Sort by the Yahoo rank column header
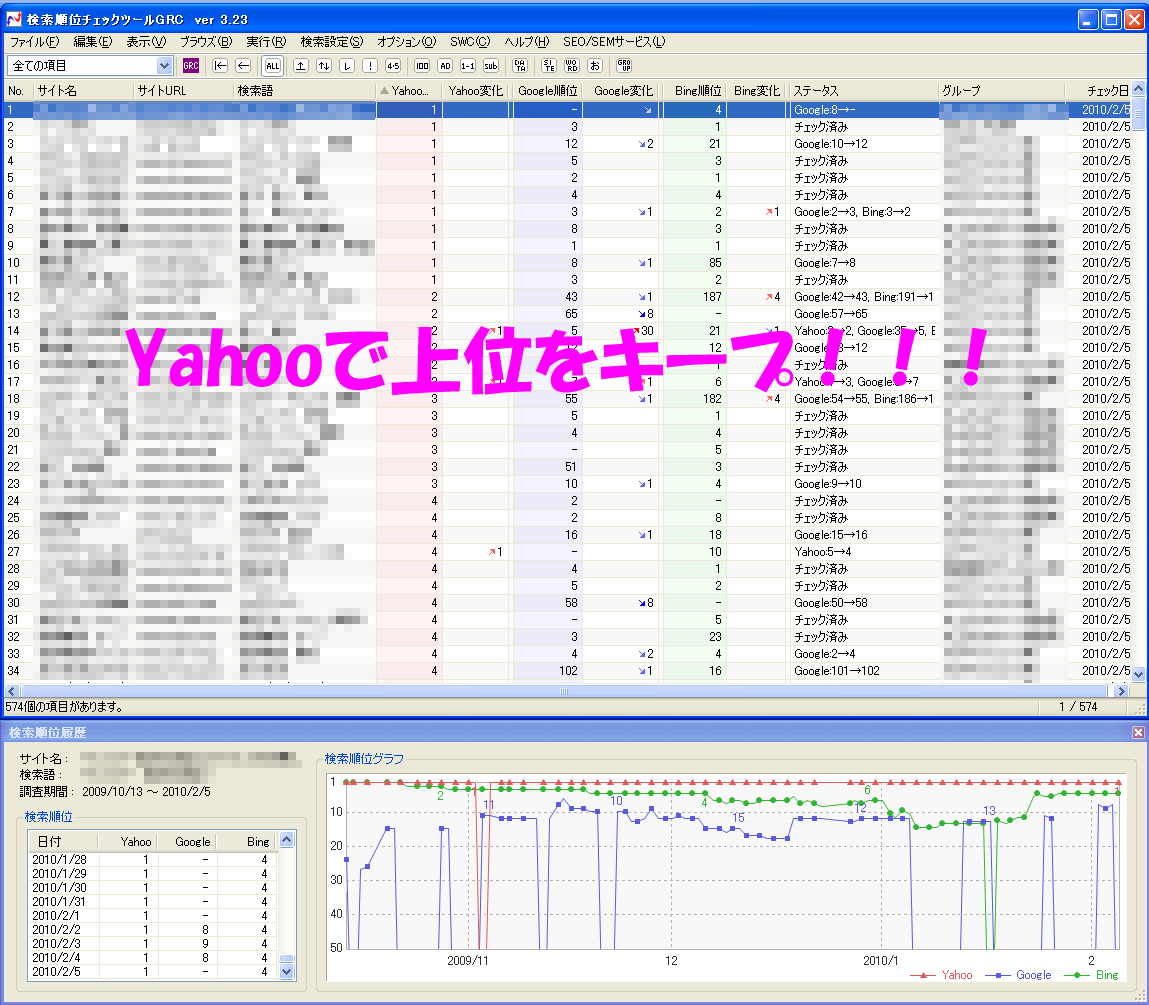 (409, 91)
